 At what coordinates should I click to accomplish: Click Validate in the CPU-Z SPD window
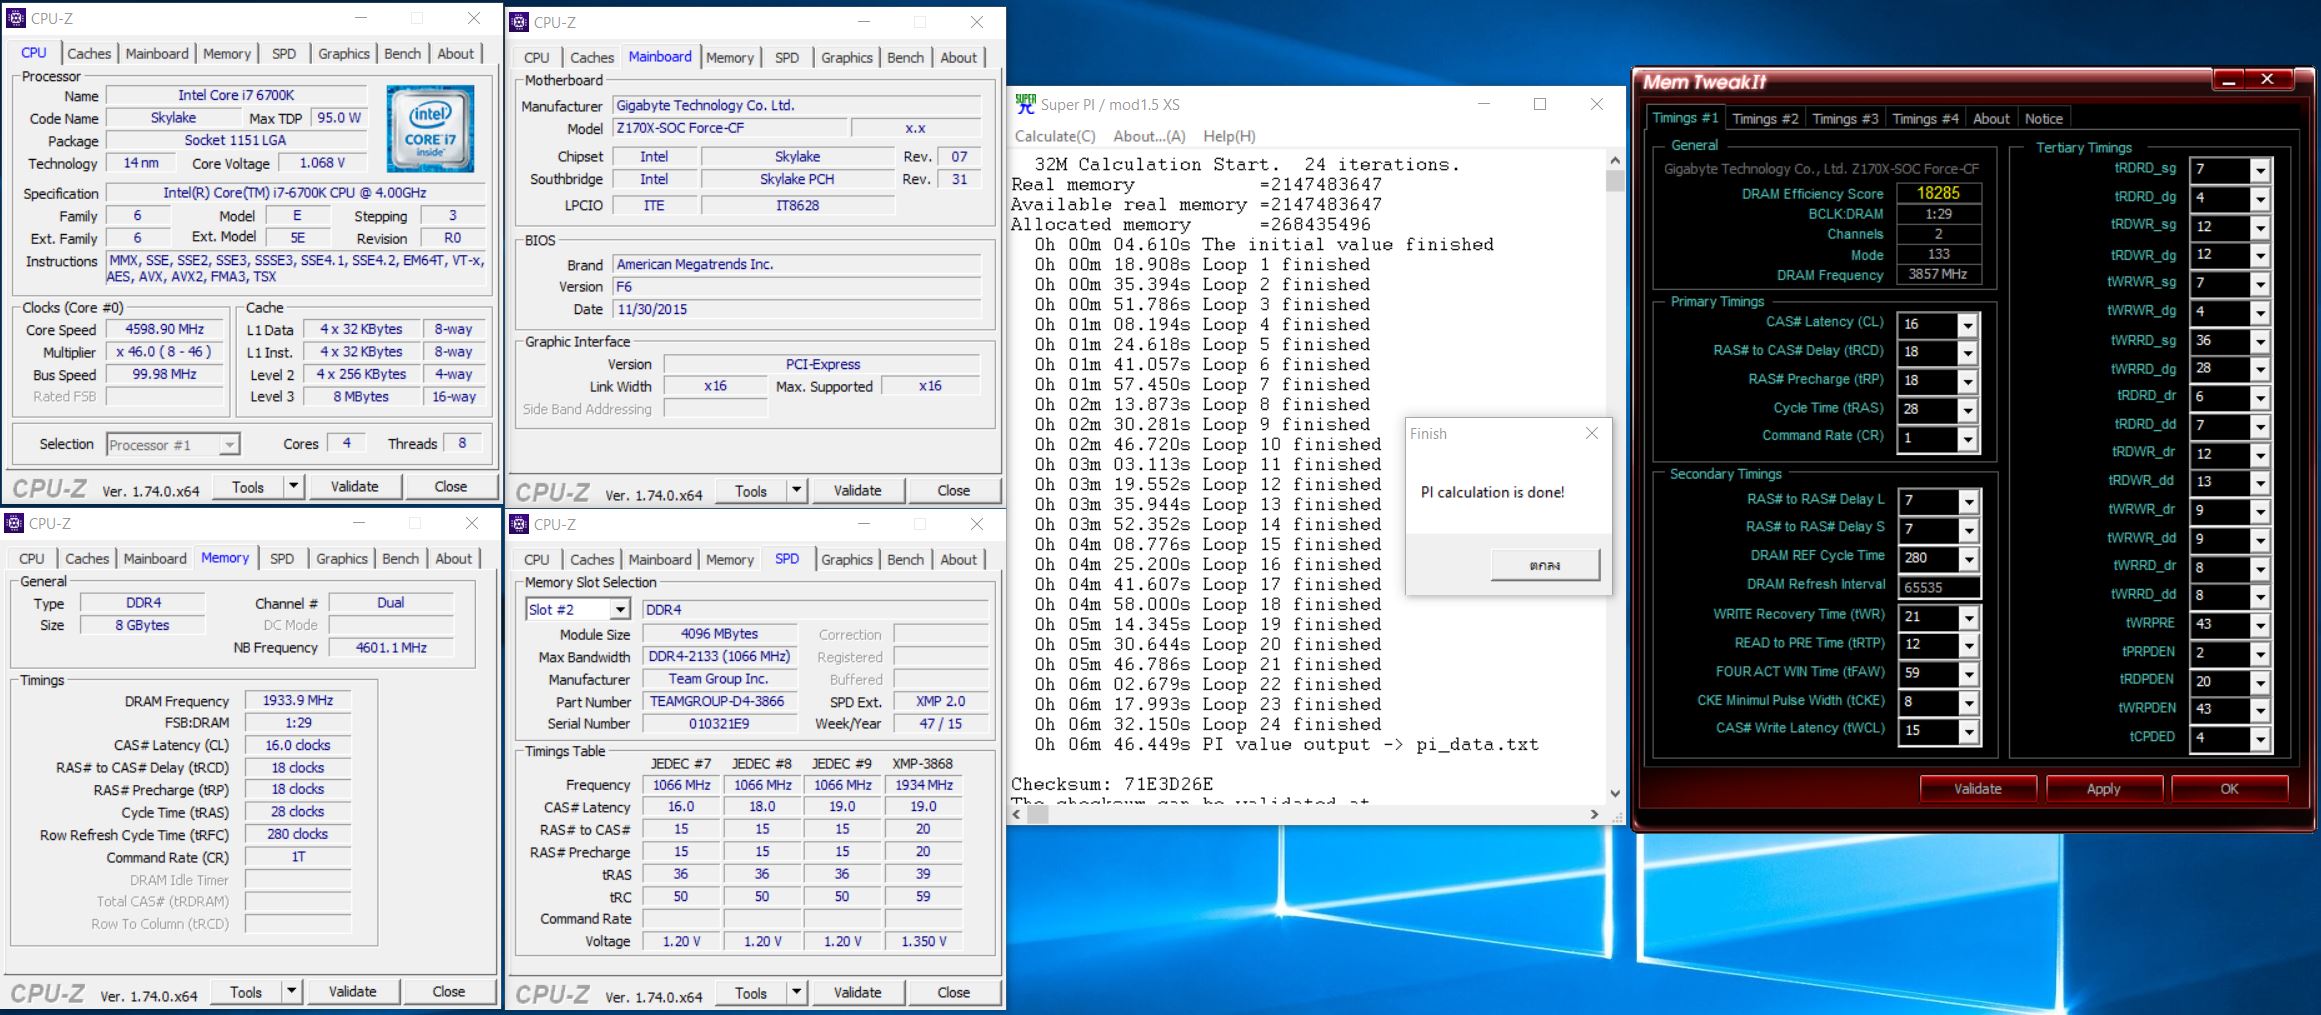[857, 993]
